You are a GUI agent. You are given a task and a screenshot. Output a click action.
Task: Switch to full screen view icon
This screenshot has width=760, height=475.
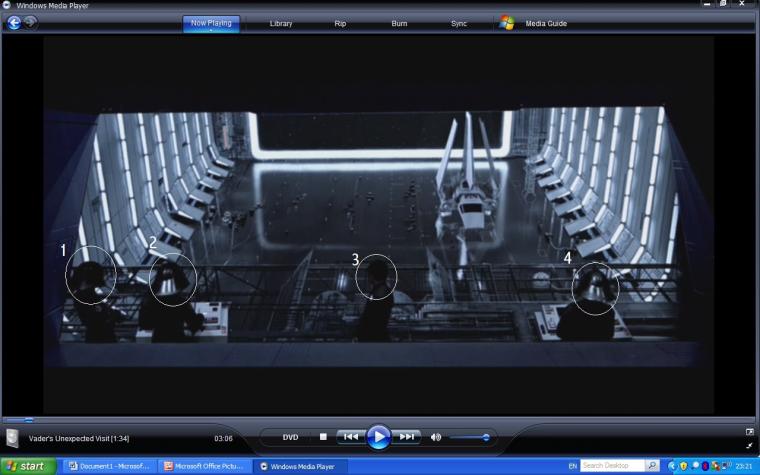pyautogui.click(x=750, y=431)
